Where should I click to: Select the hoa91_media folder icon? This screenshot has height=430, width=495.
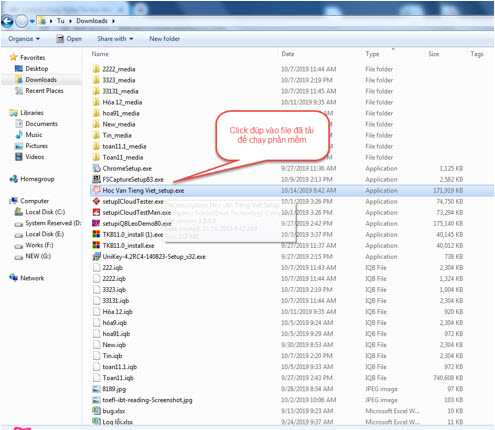click(96, 113)
